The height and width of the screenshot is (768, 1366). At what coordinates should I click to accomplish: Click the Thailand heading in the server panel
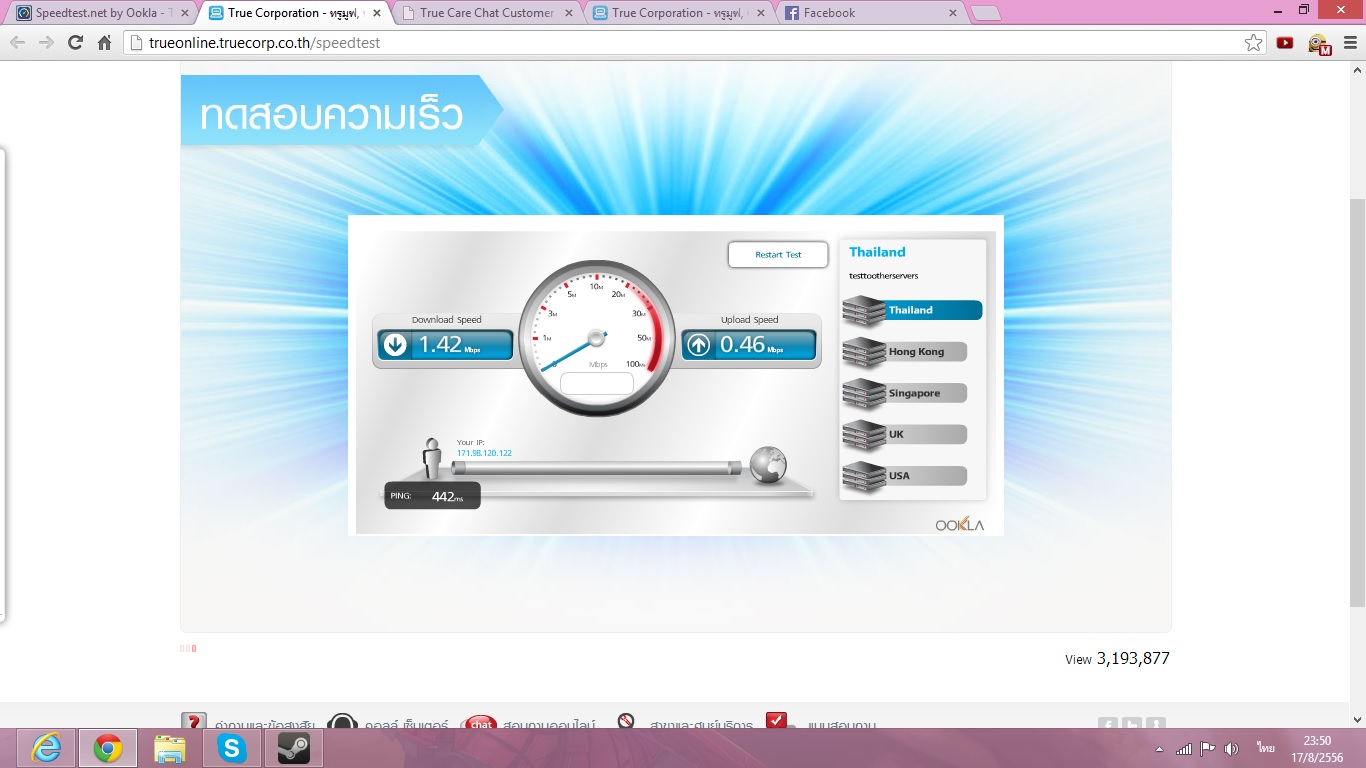877,252
